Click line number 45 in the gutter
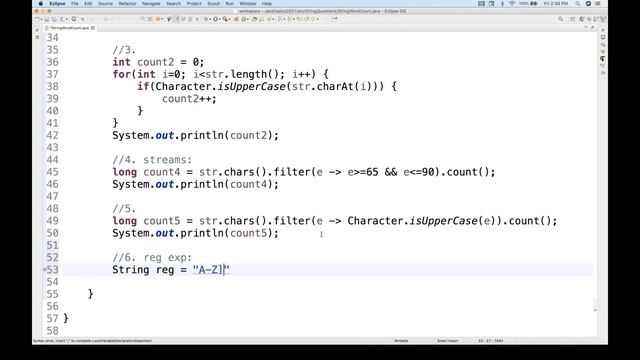The height and width of the screenshot is (360, 640). coord(52,172)
